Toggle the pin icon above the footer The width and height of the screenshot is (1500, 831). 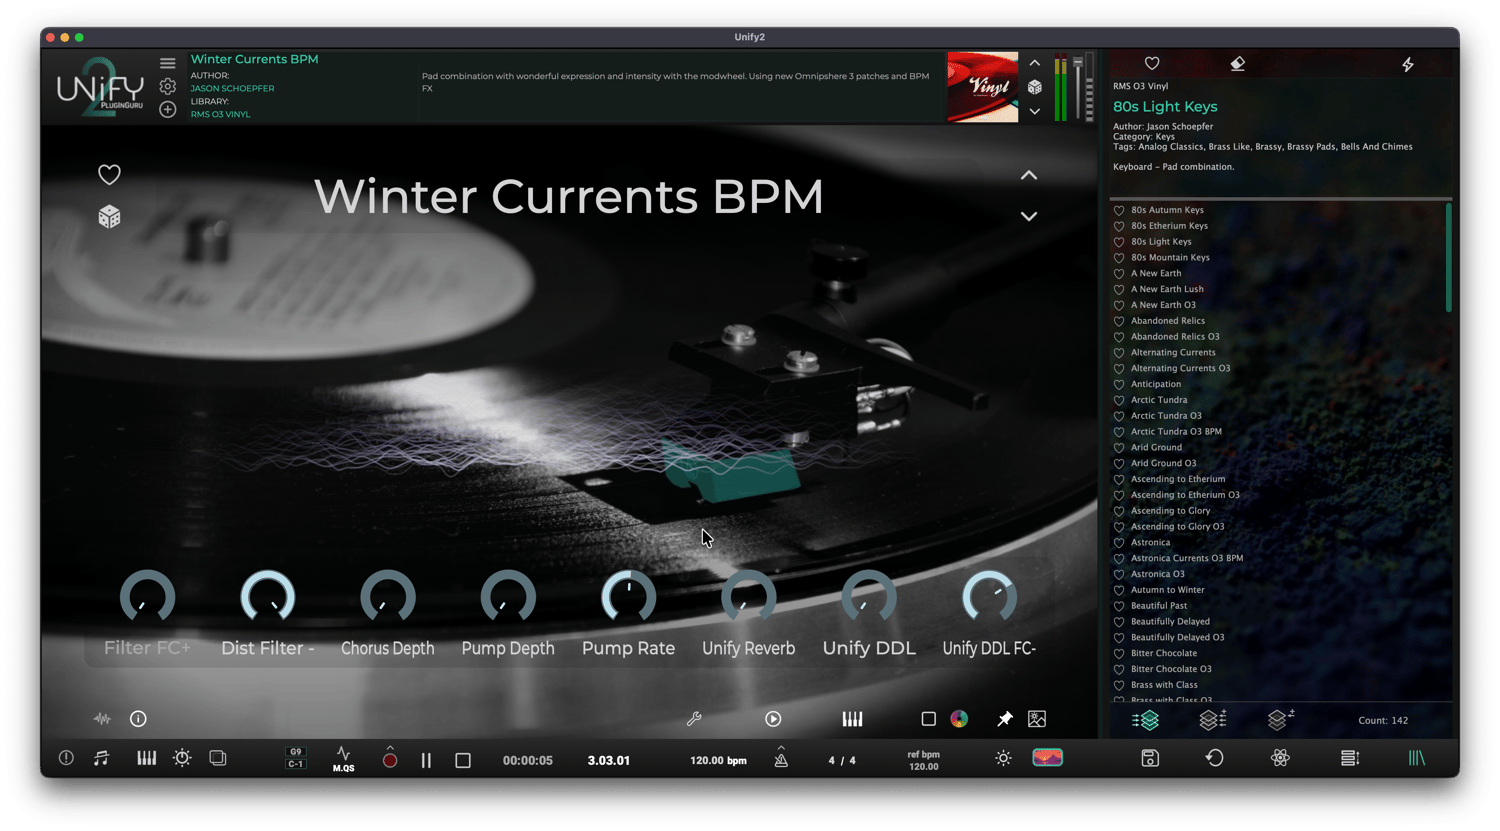1004,719
